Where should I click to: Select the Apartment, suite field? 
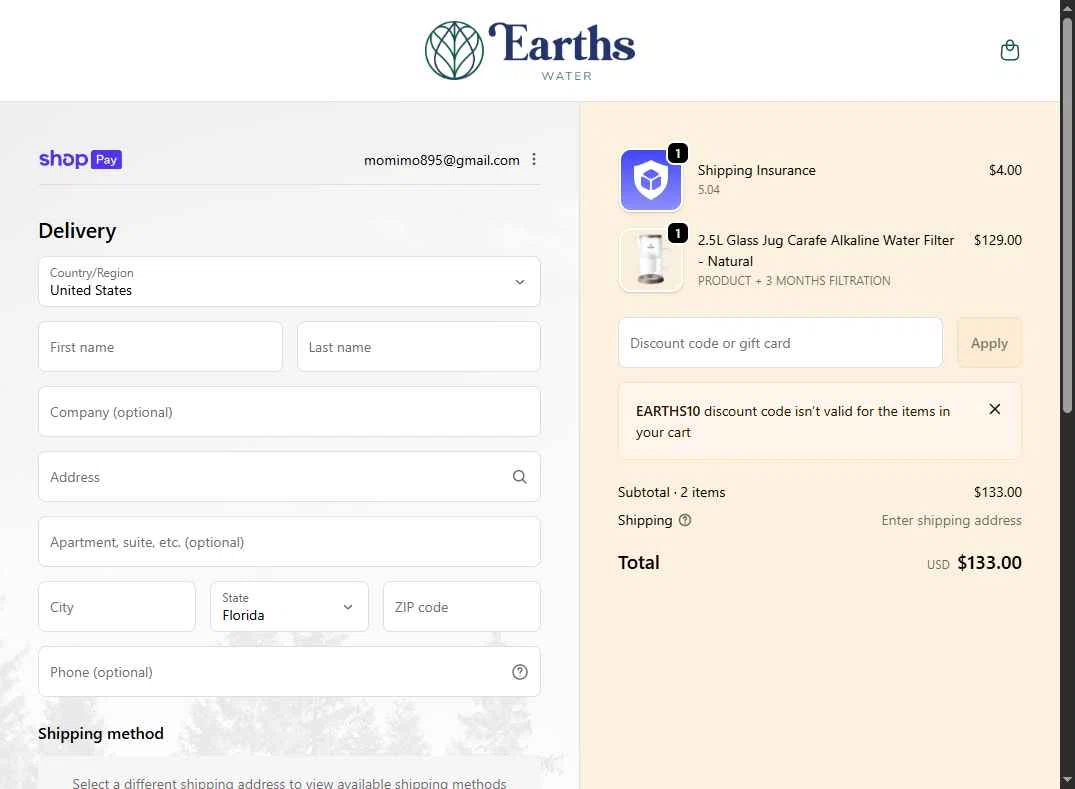pos(289,542)
